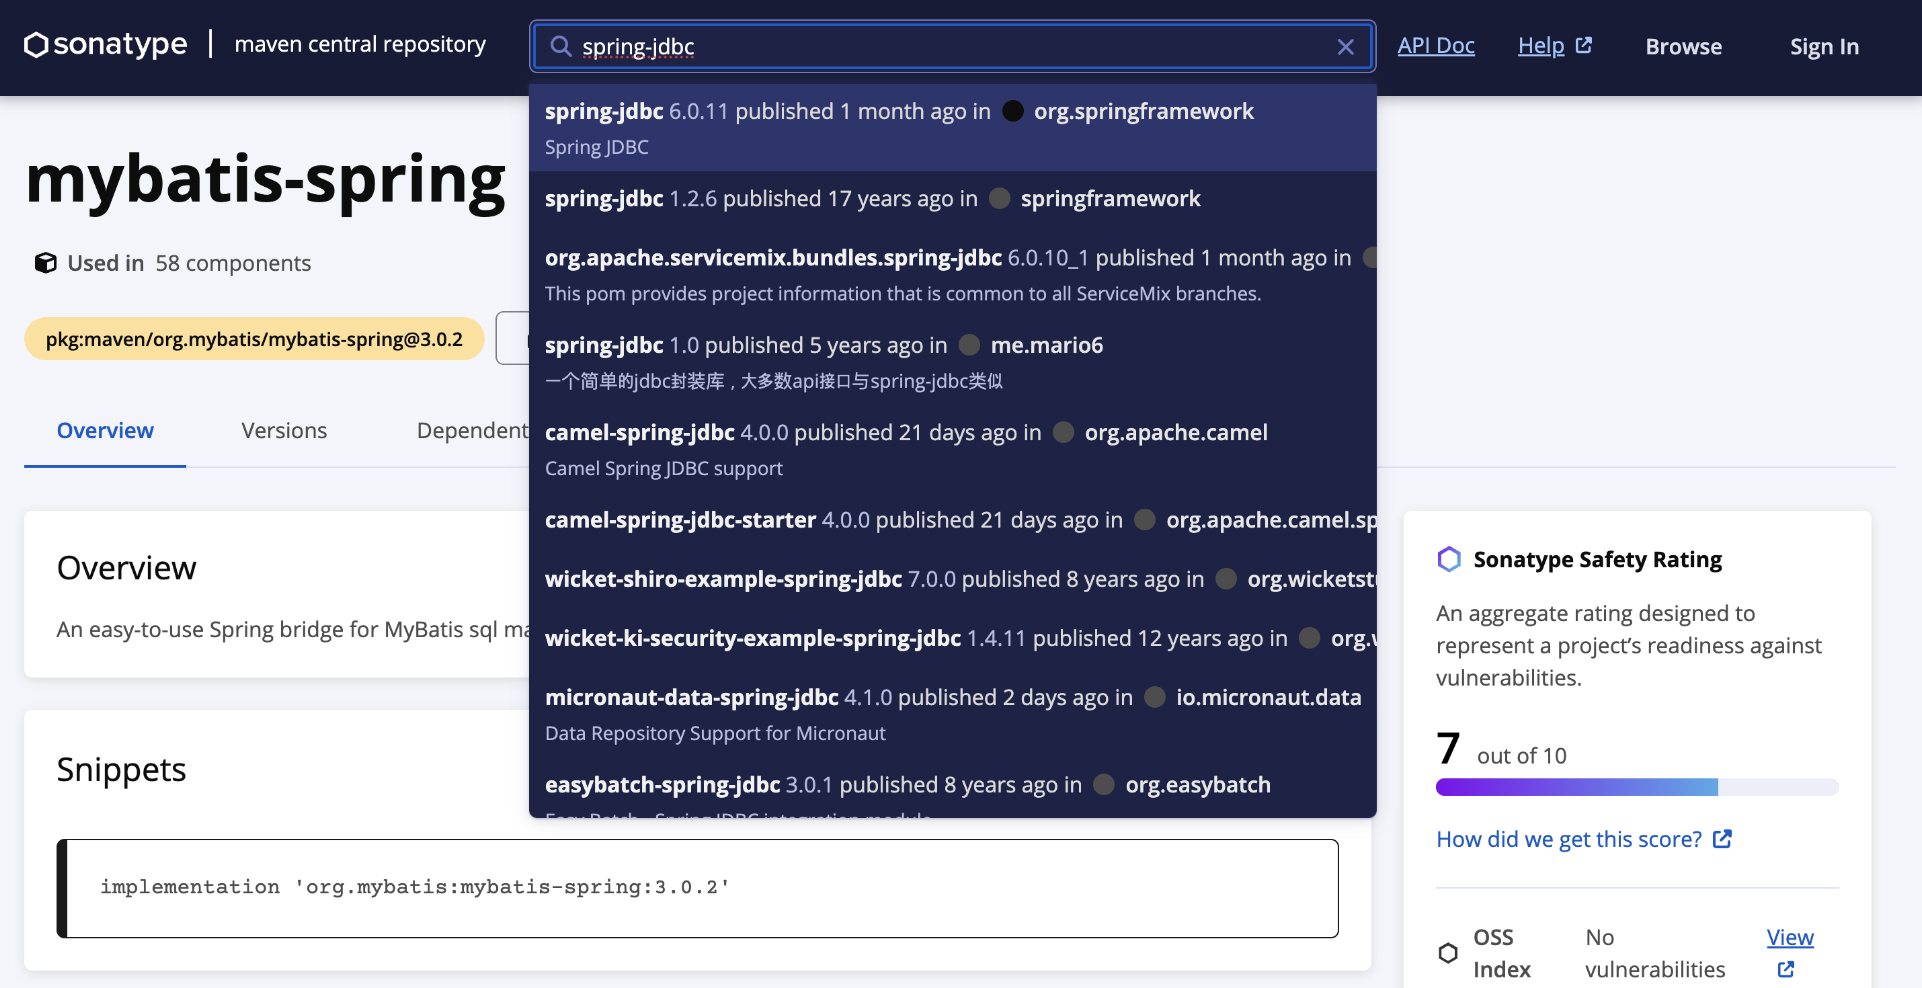The height and width of the screenshot is (988, 1922).
Task: Select org.apache.servicemix.bundles.spring-jdbc suggestion
Action: [x=953, y=274]
